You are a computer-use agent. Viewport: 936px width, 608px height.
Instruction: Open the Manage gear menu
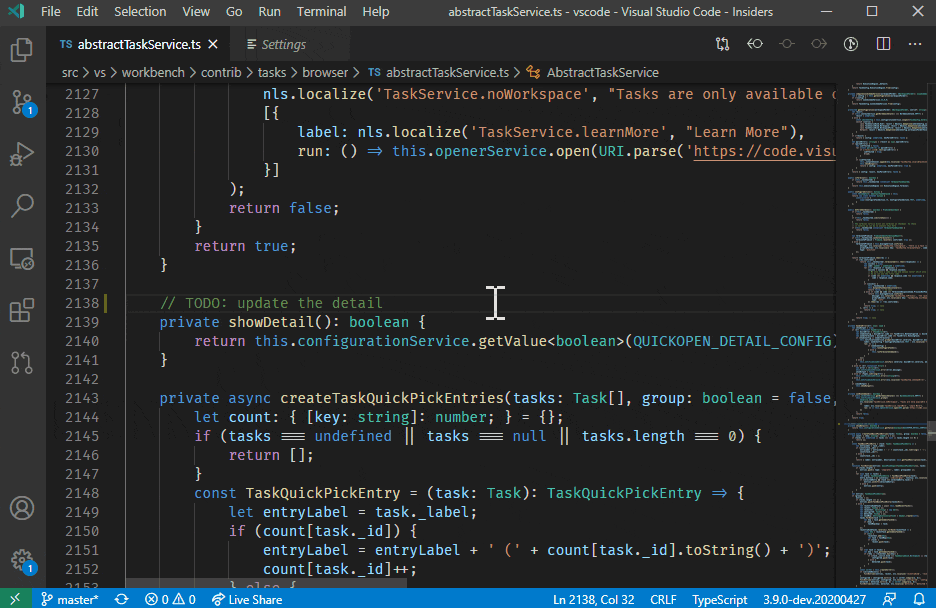22,559
